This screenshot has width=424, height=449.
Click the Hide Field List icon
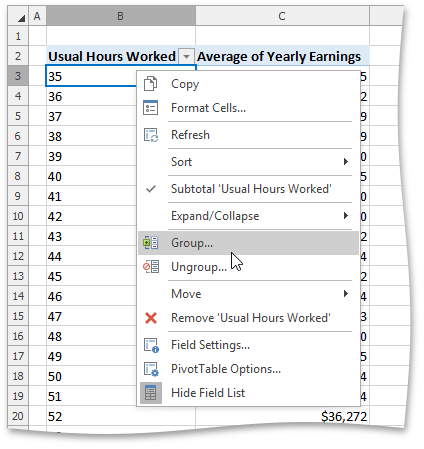coord(151,393)
